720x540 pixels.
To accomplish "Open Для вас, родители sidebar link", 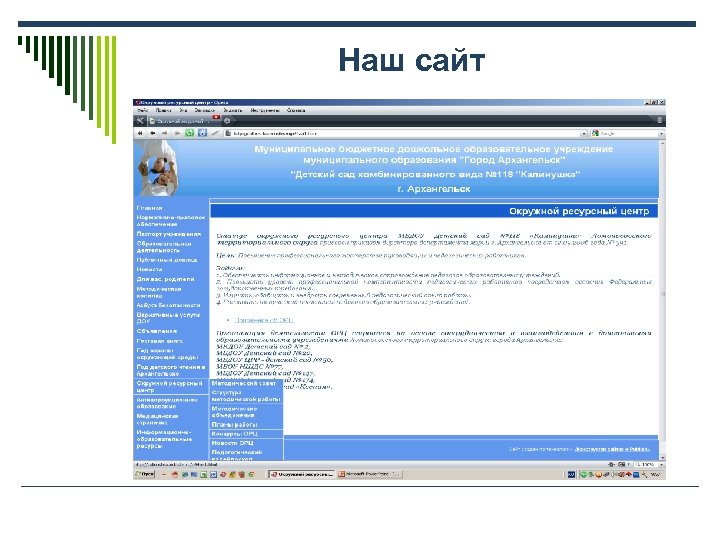I will pos(165,279).
